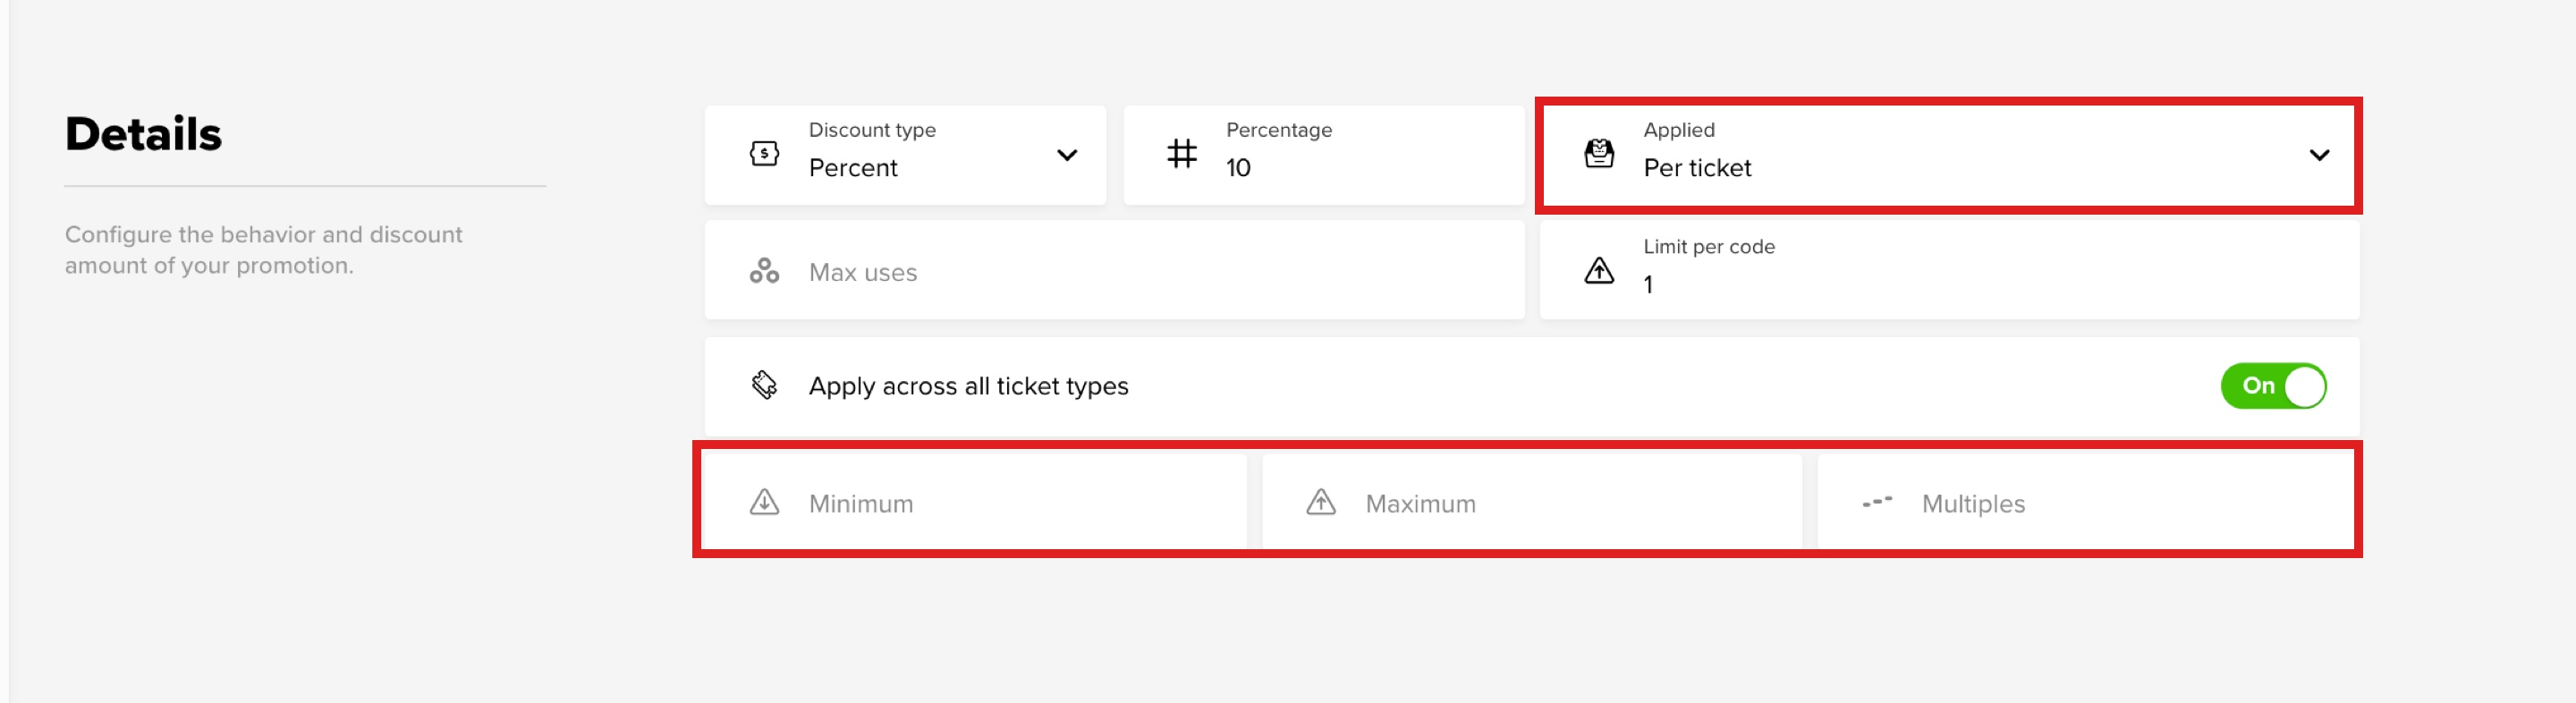Click the 'Limit per code' field label
Image resolution: width=2576 pixels, height=703 pixels.
pos(1709,246)
